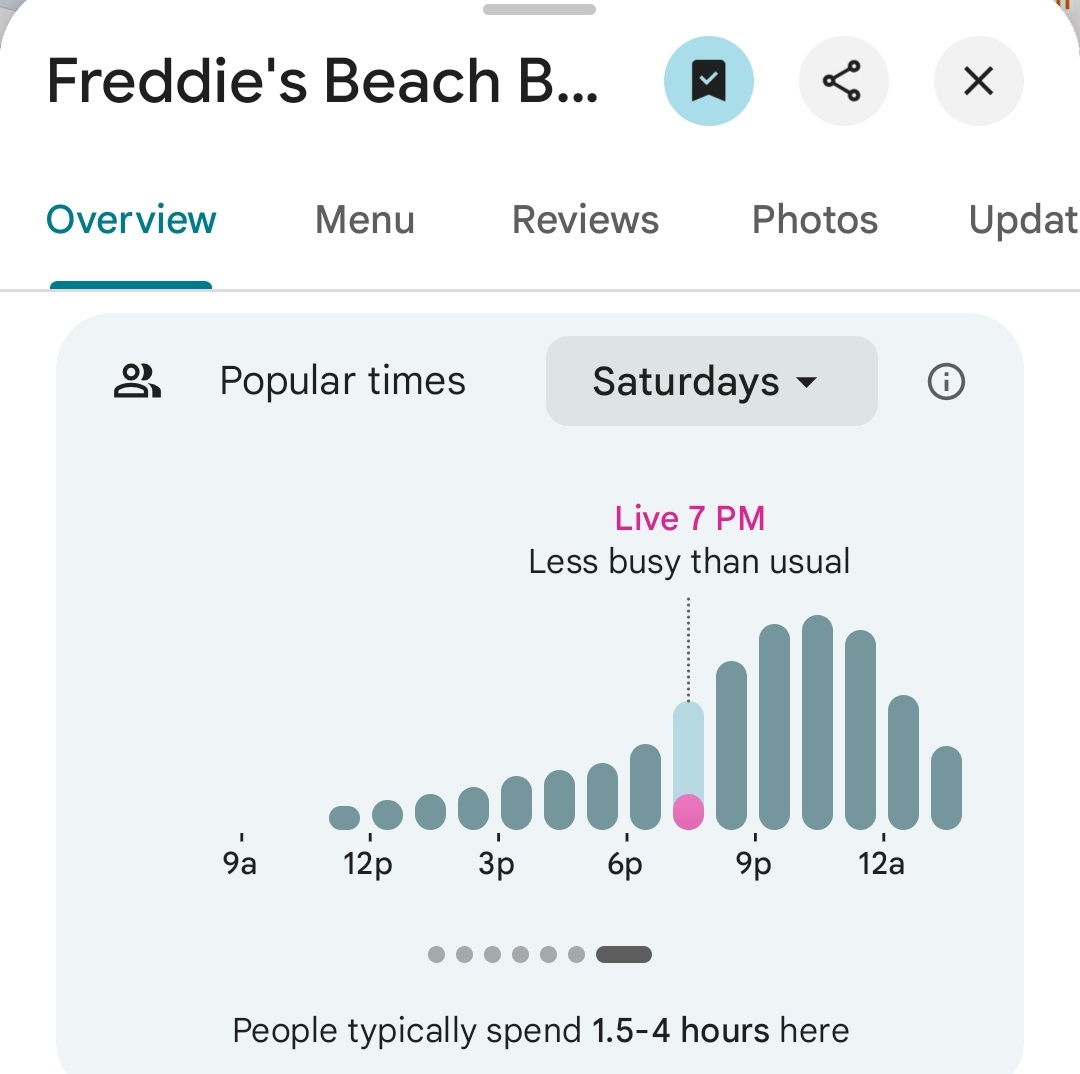1080x1074 pixels.
Task: Switch to the Reviews tab
Action: pyautogui.click(x=585, y=220)
